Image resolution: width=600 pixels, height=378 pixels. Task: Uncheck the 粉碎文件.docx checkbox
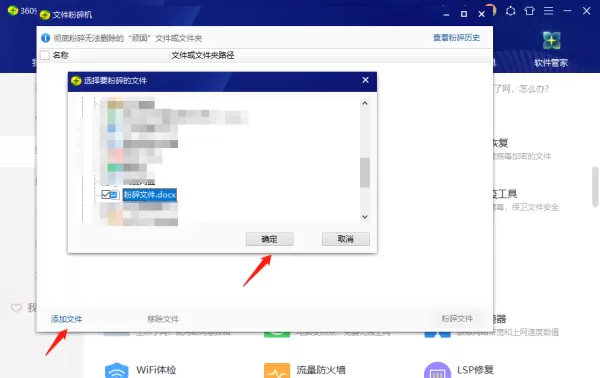pos(106,194)
